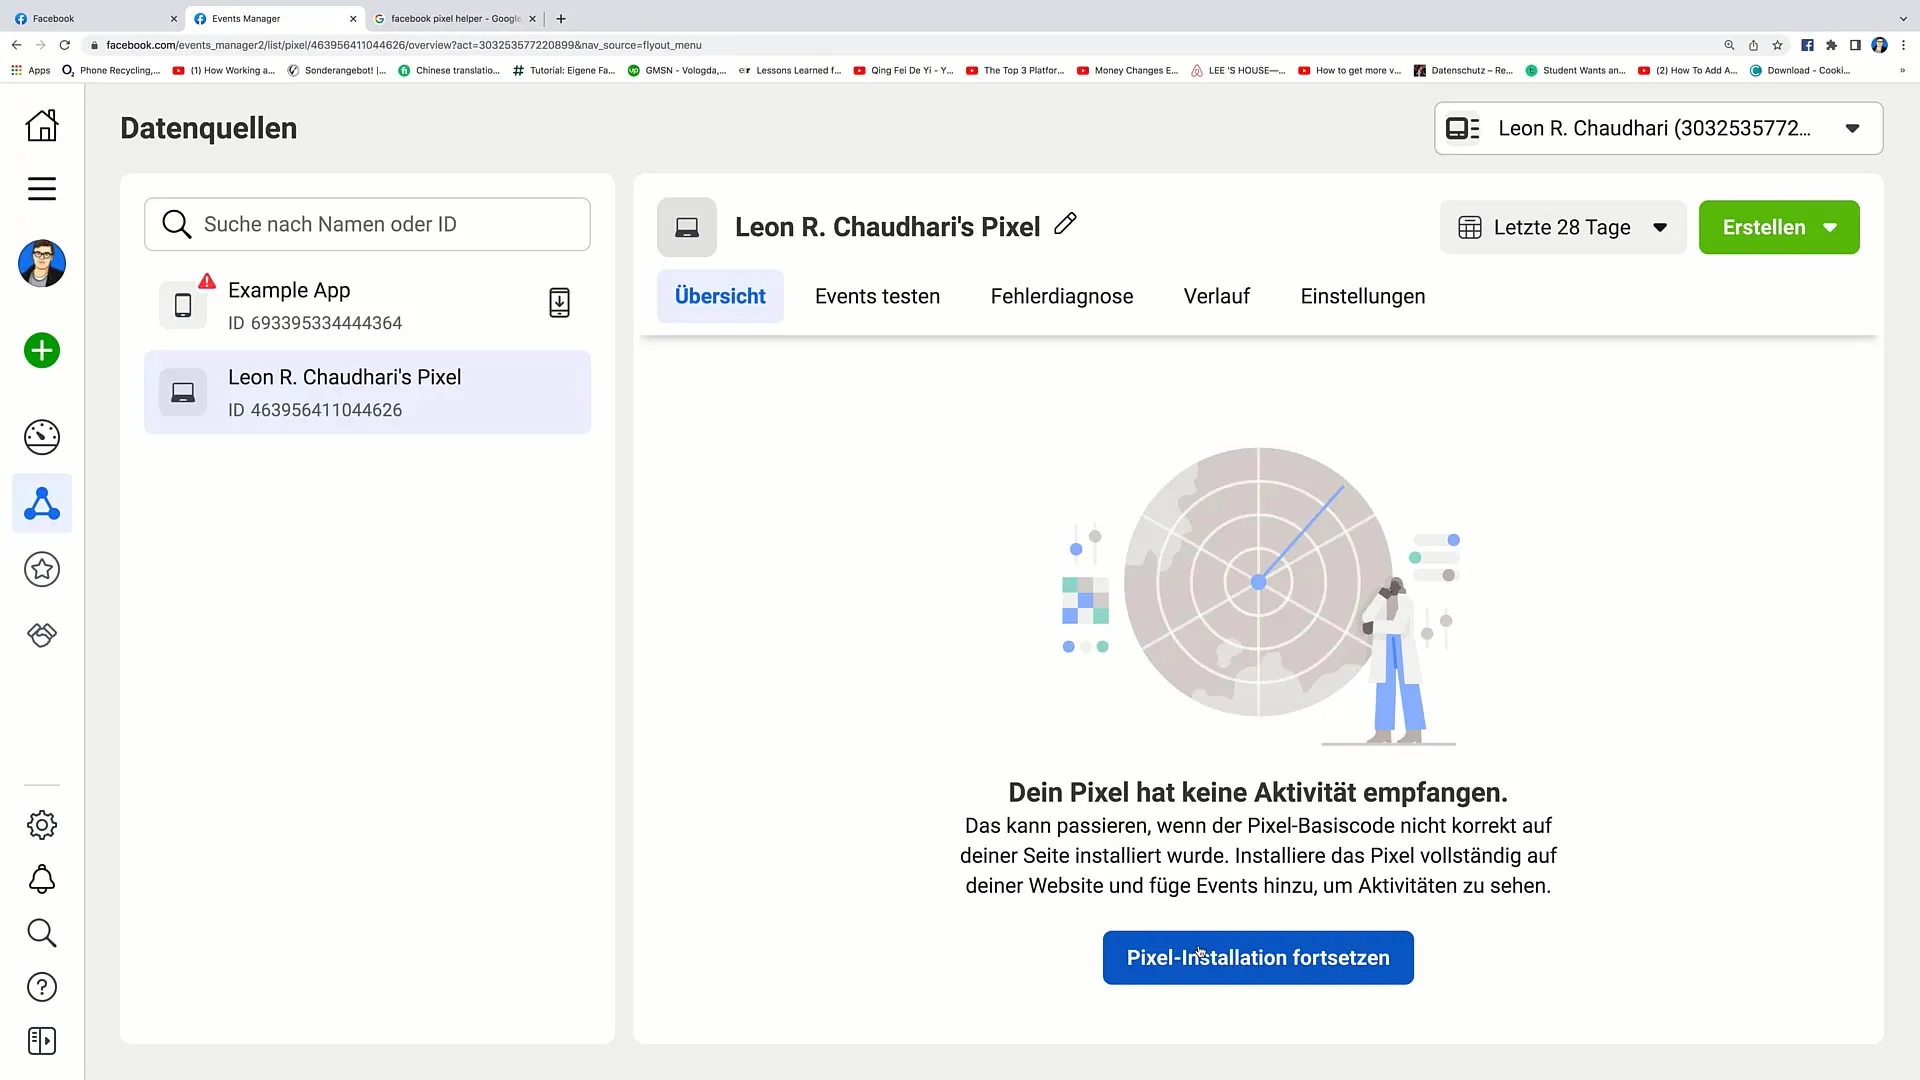Click the Pixel-Installation fortsetzen button
Image resolution: width=1920 pixels, height=1080 pixels.
pos(1258,957)
